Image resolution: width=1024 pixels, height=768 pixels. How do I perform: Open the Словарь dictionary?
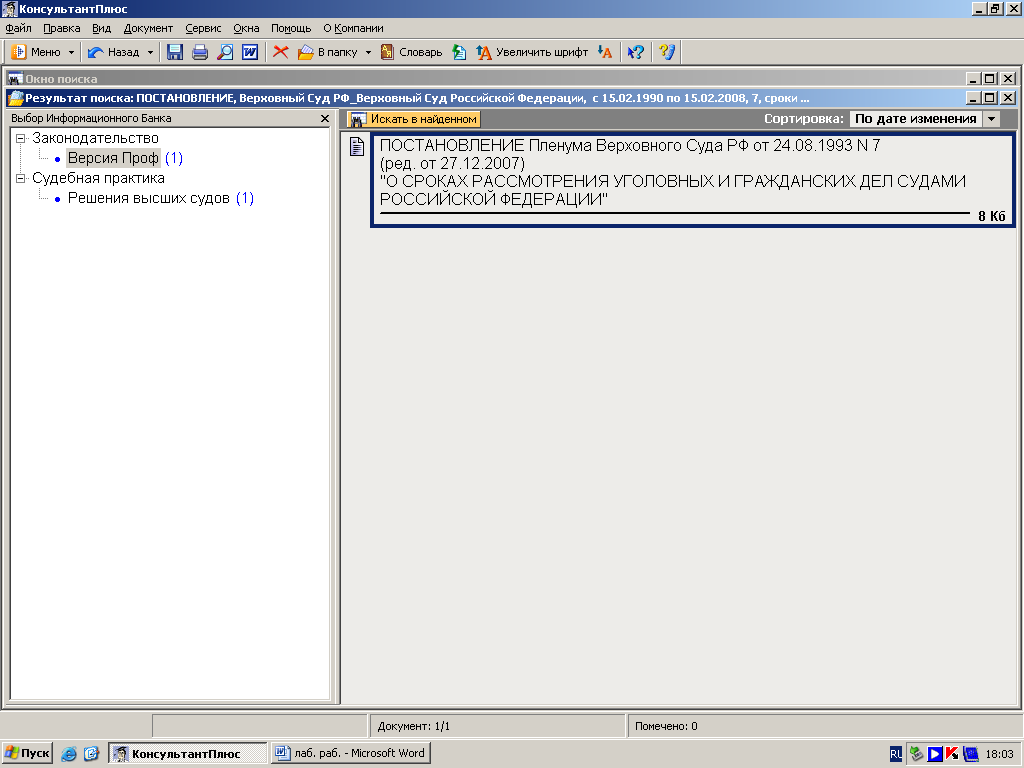click(411, 52)
